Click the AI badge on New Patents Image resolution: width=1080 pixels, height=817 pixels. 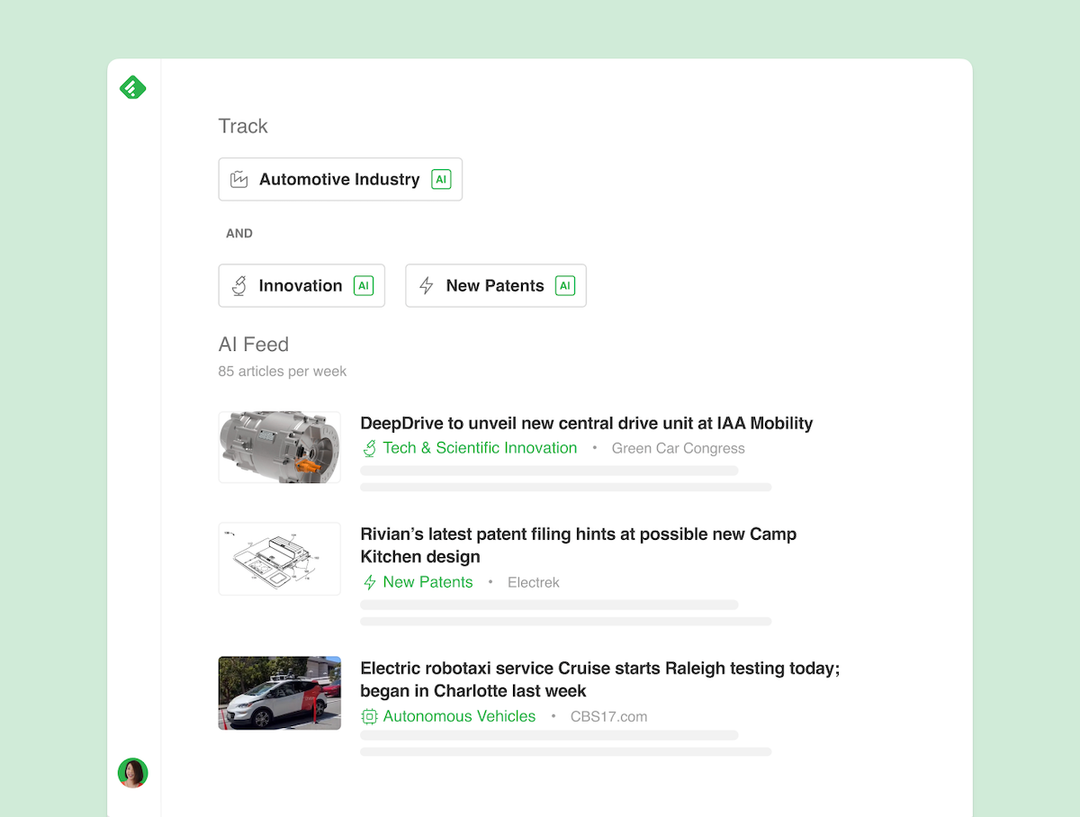tap(566, 285)
